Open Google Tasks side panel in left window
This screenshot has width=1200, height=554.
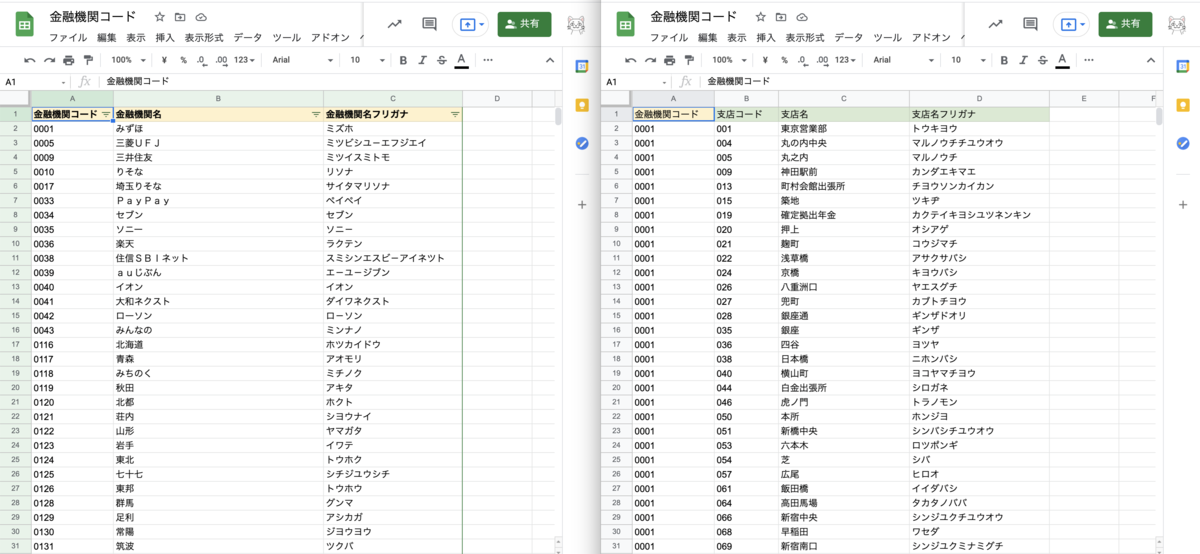(582, 144)
